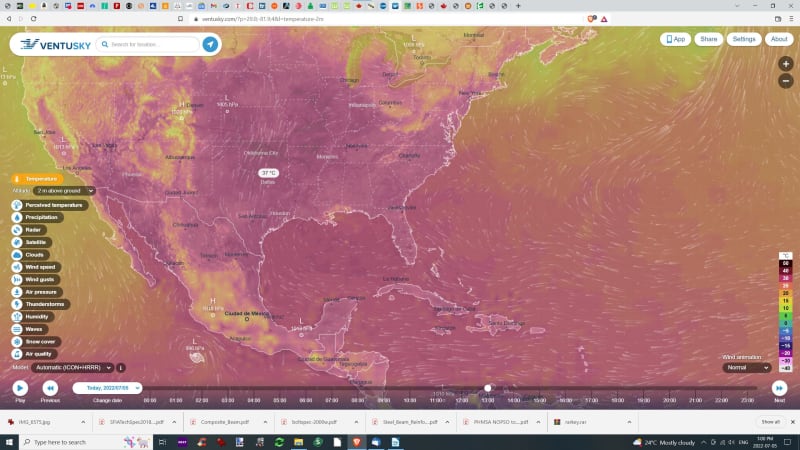Viewport: 800px width, 450px height.
Task: Click the temperature color scale legend
Action: pos(786,312)
